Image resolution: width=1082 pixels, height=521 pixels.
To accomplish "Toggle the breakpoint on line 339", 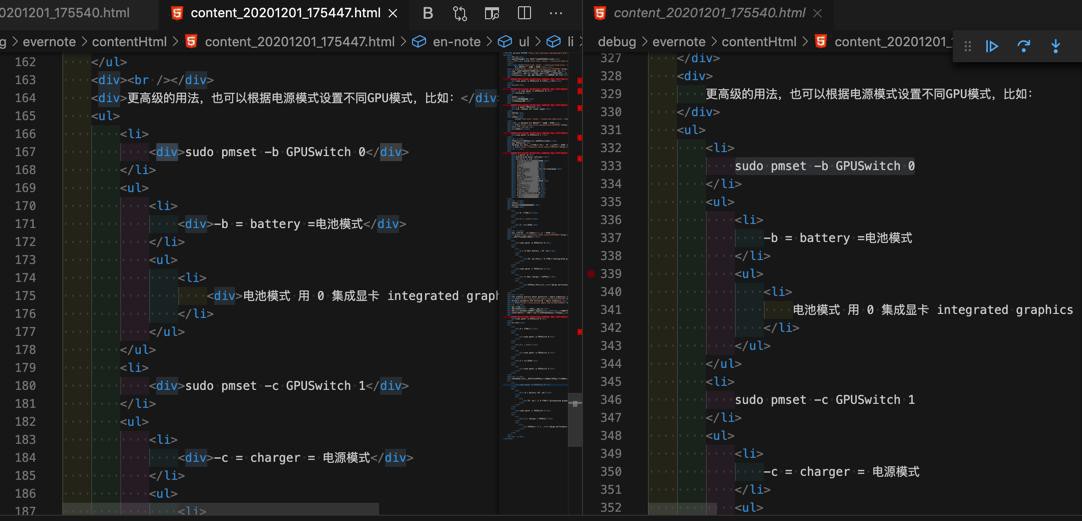I will coord(591,274).
